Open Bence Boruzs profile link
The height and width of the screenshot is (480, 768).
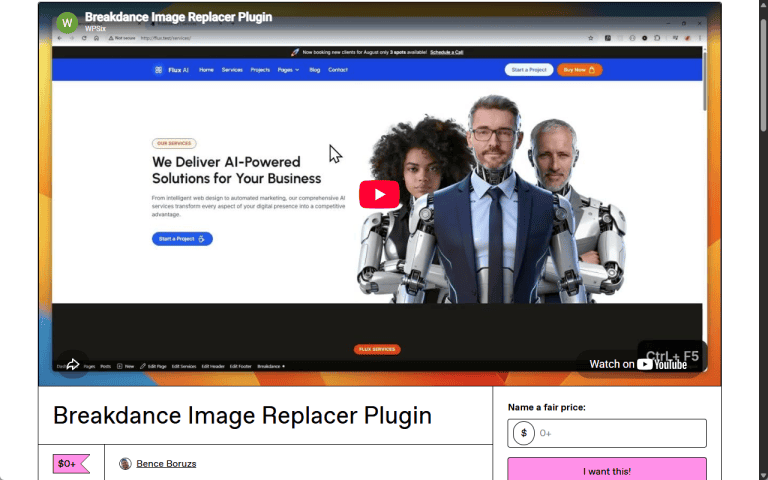coord(166,463)
